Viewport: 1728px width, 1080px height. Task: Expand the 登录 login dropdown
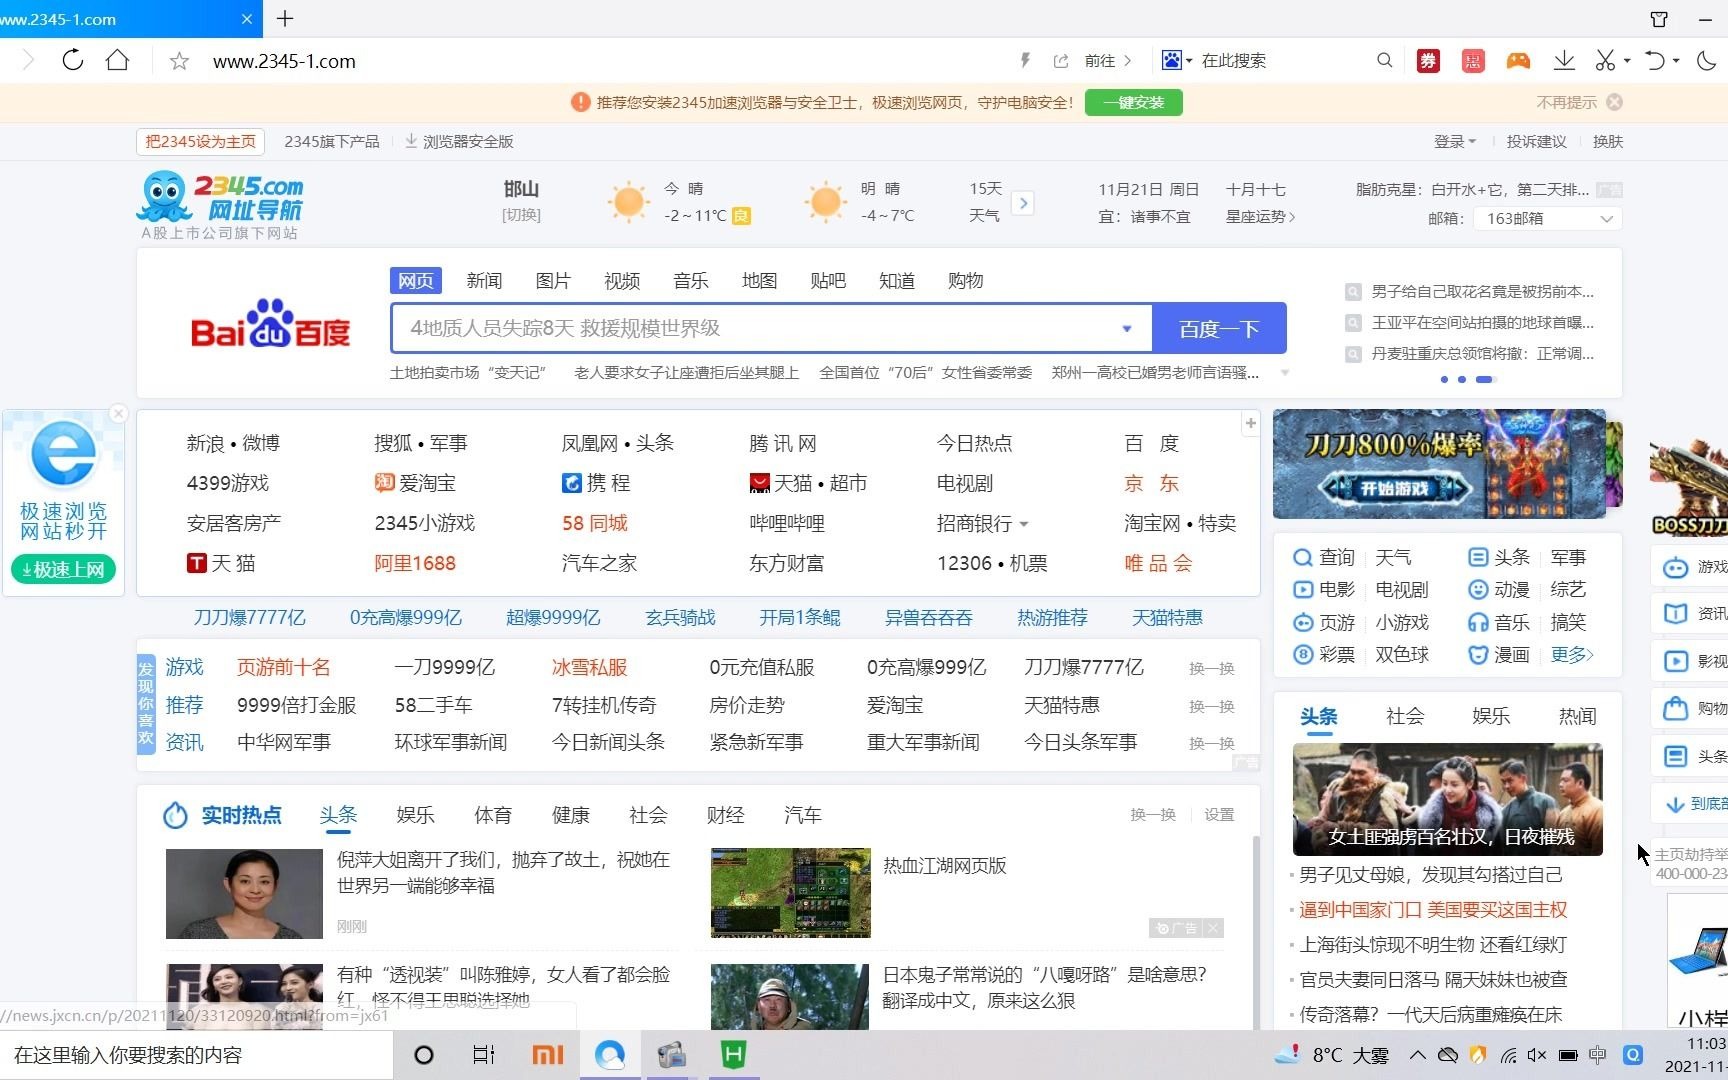(1455, 141)
